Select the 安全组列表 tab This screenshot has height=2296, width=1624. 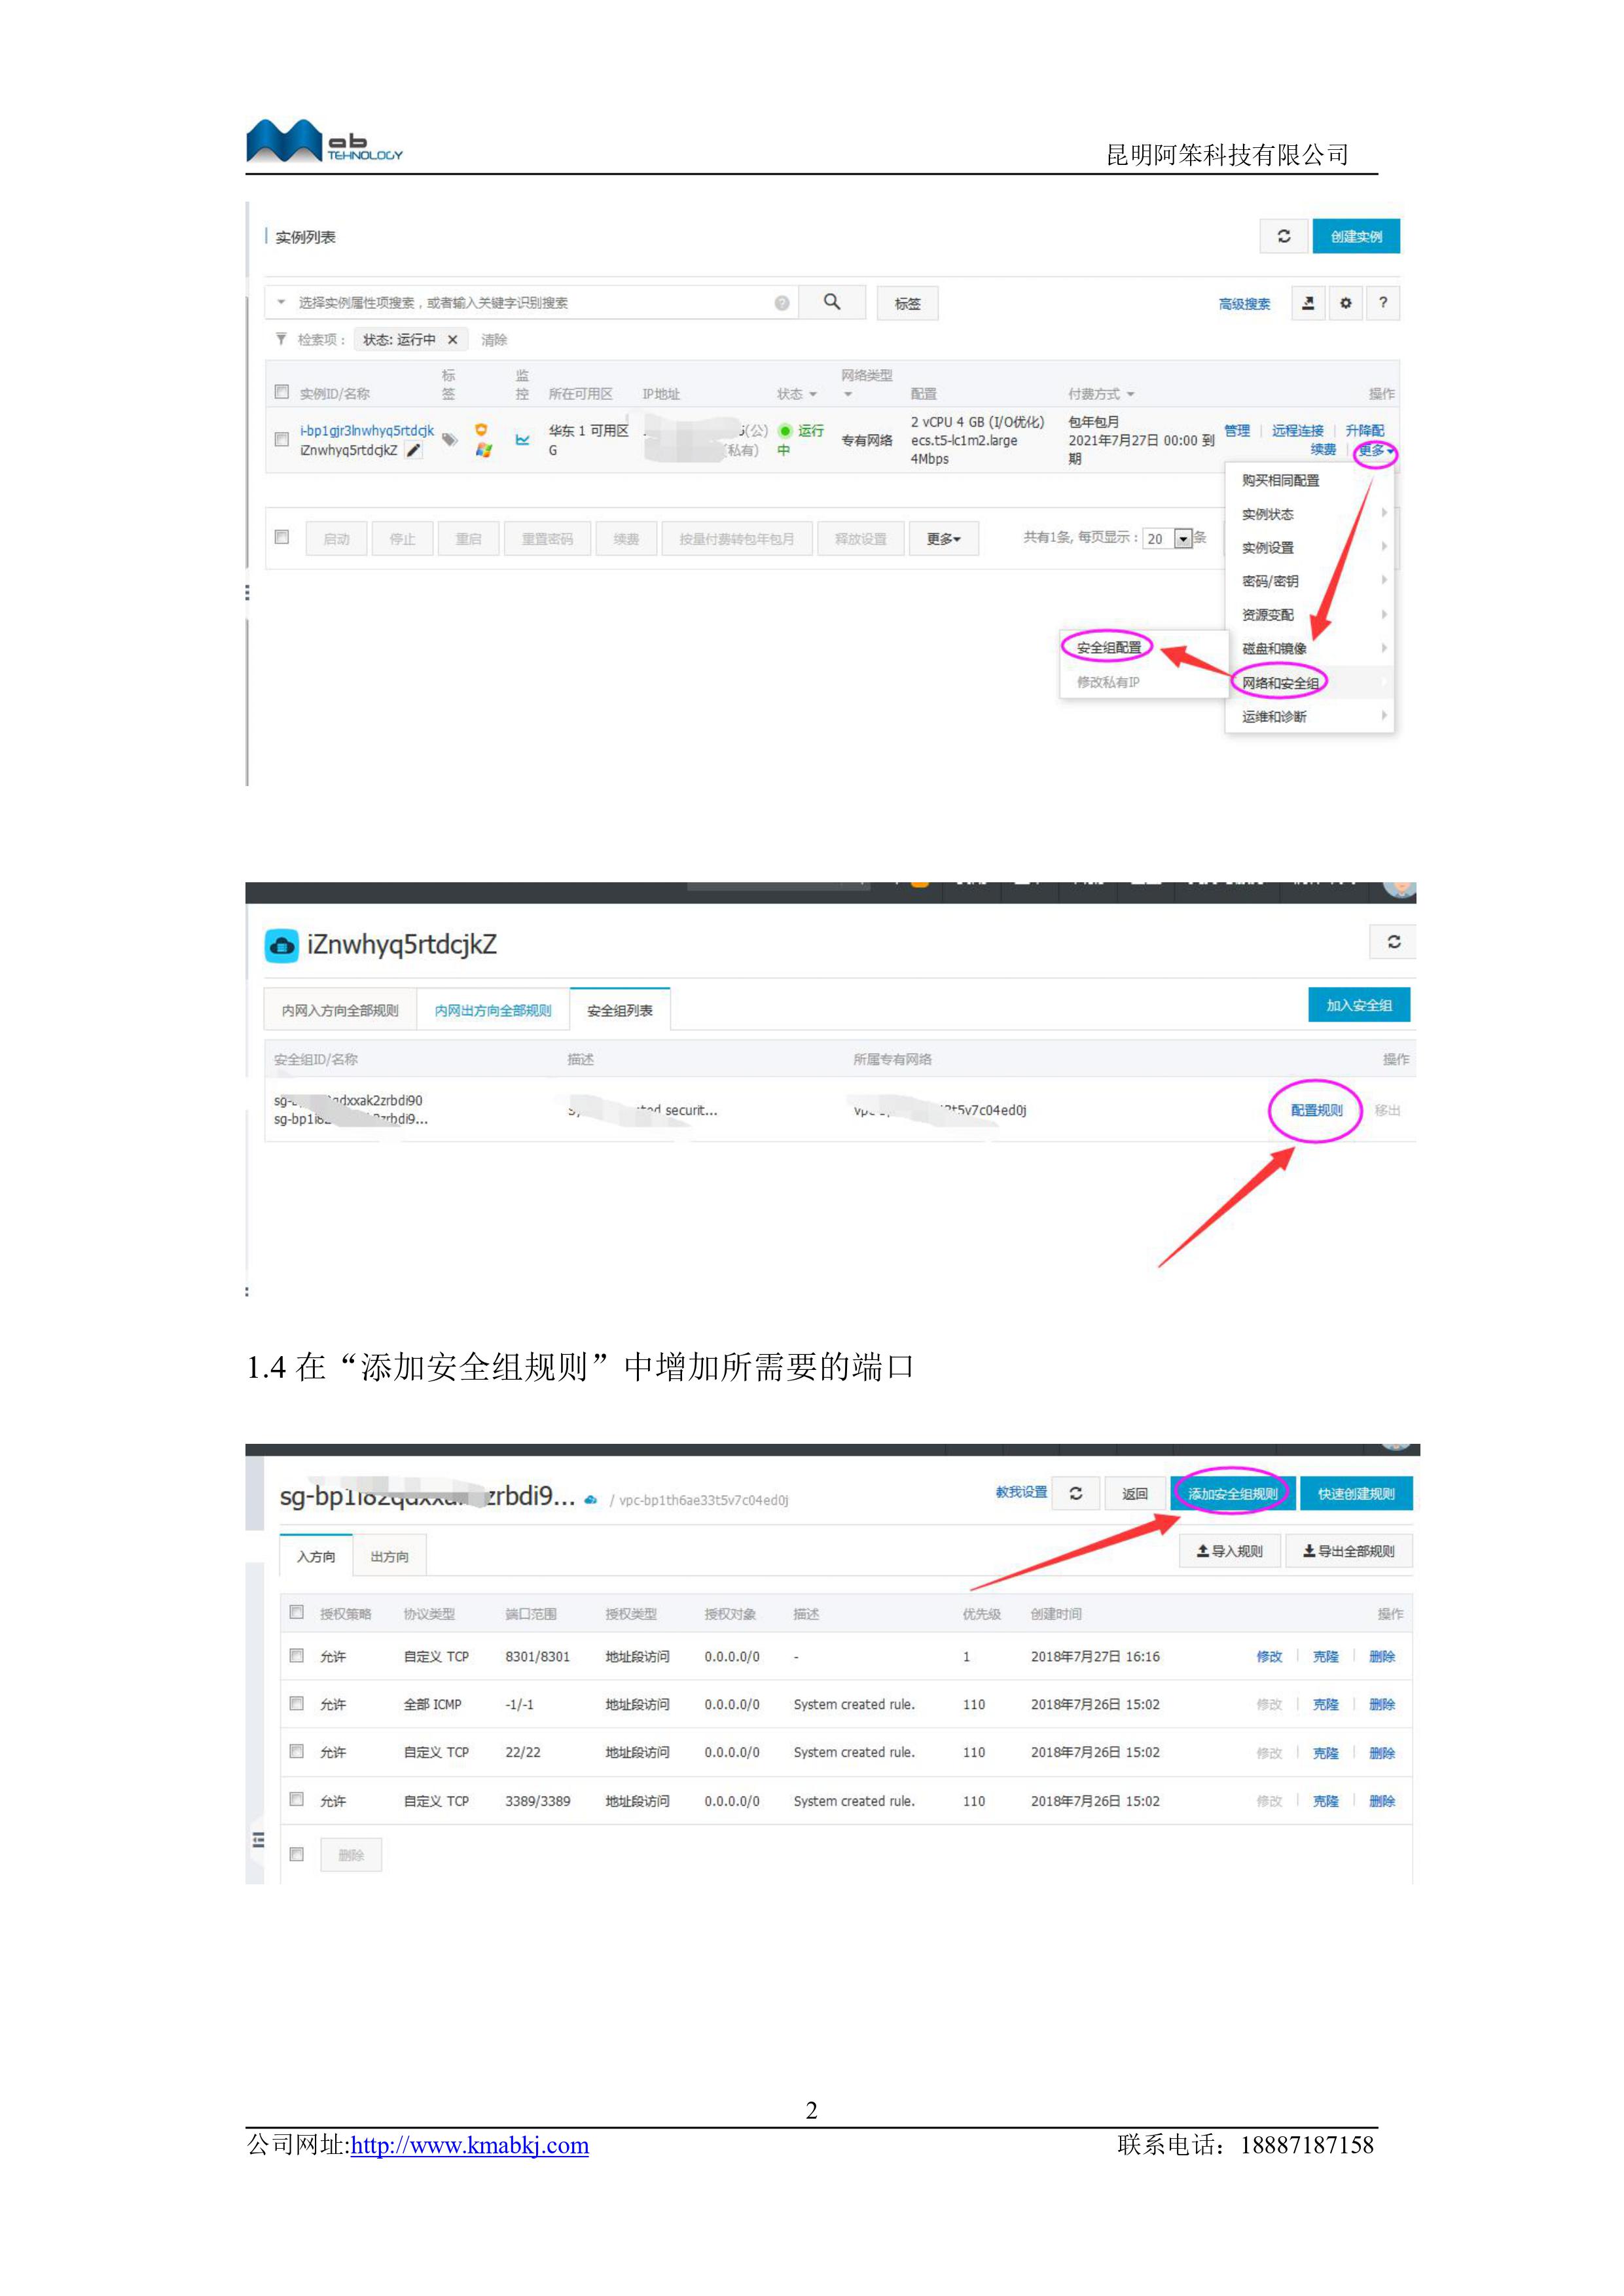620,1010
